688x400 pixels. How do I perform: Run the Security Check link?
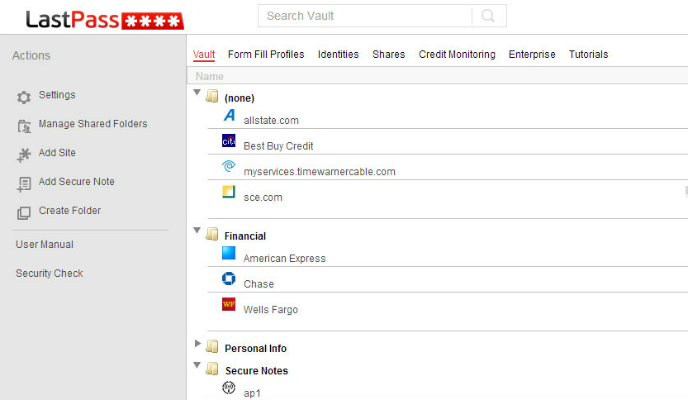click(x=50, y=273)
